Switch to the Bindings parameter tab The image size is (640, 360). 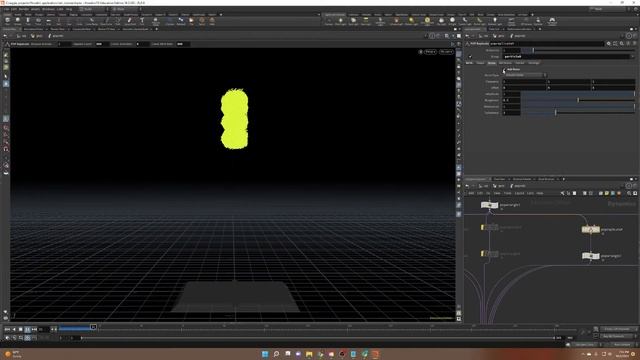point(534,63)
